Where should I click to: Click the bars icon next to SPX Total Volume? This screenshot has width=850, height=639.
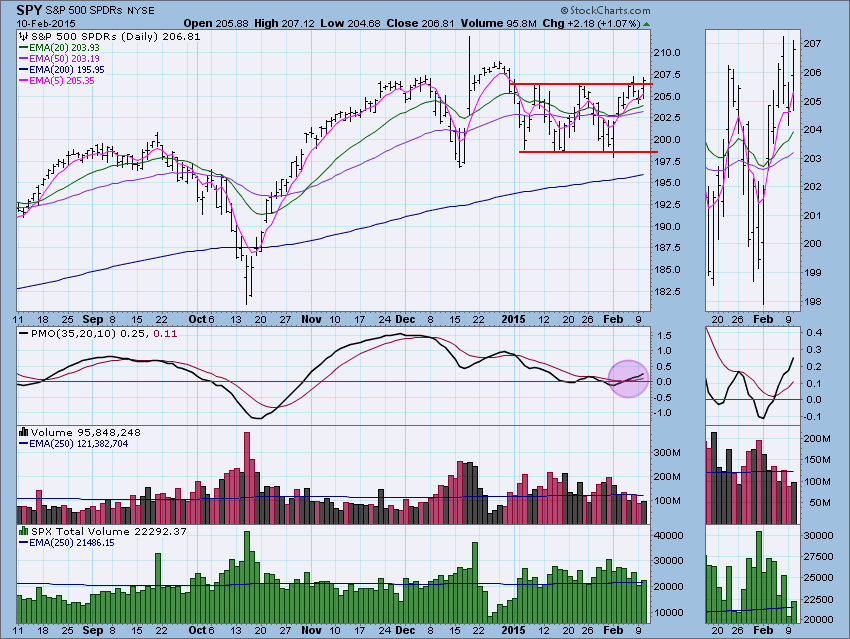click(23, 531)
